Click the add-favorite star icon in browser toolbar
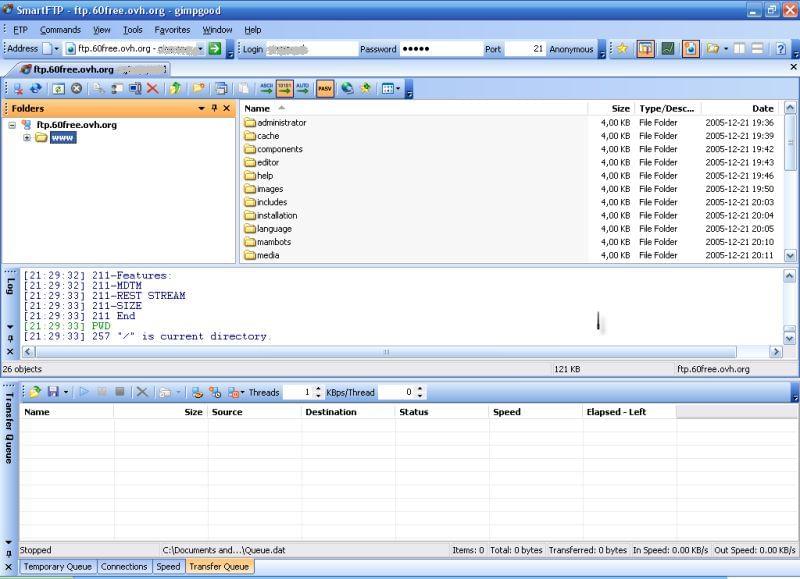Viewport: 800px width, 579px height. point(365,89)
